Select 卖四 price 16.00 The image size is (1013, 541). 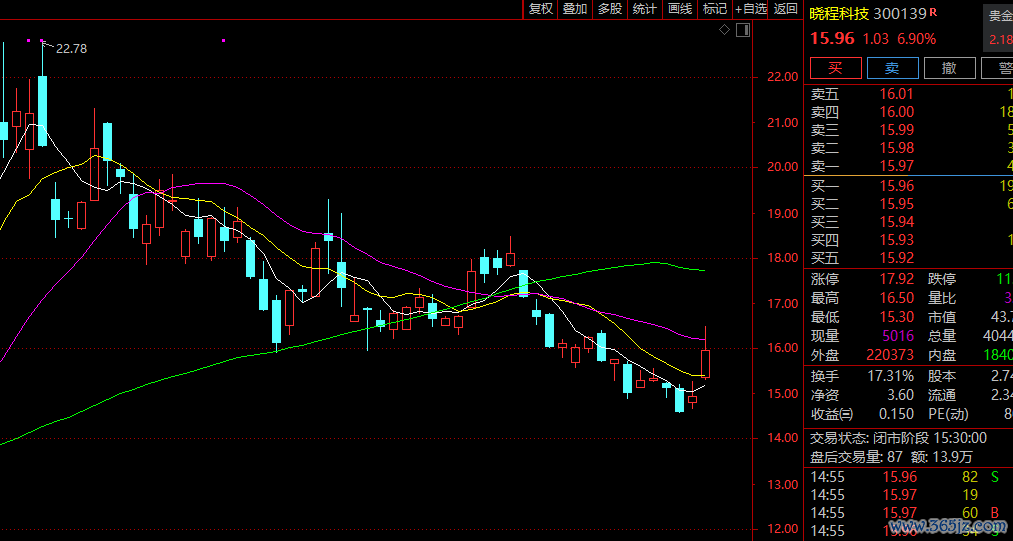(x=897, y=112)
